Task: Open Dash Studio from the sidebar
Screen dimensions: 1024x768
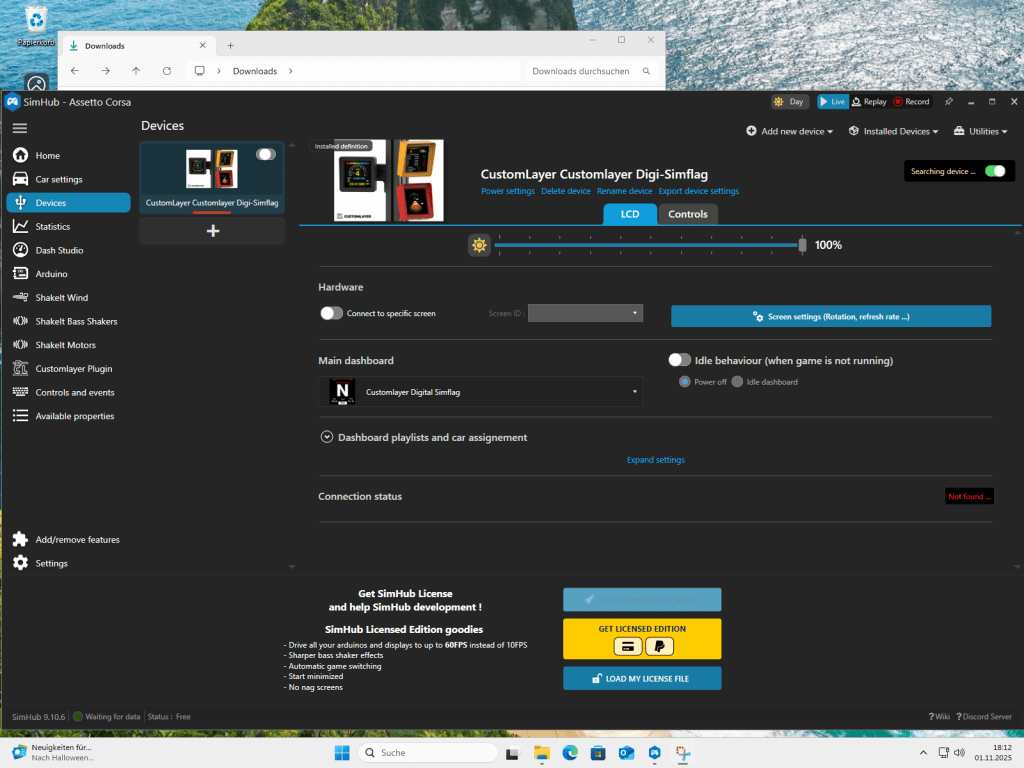Action: click(x=59, y=250)
